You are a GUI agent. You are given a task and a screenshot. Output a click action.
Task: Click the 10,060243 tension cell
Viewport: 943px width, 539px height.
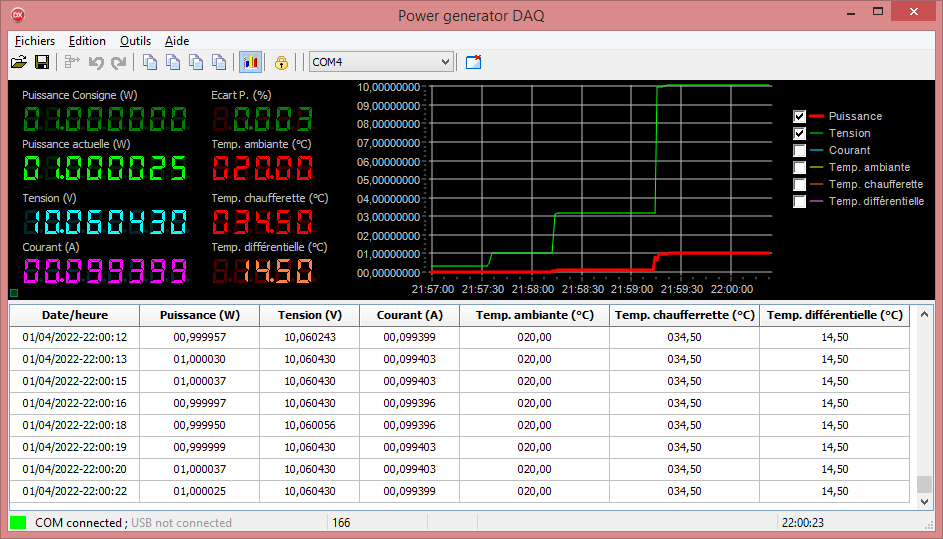pos(310,337)
